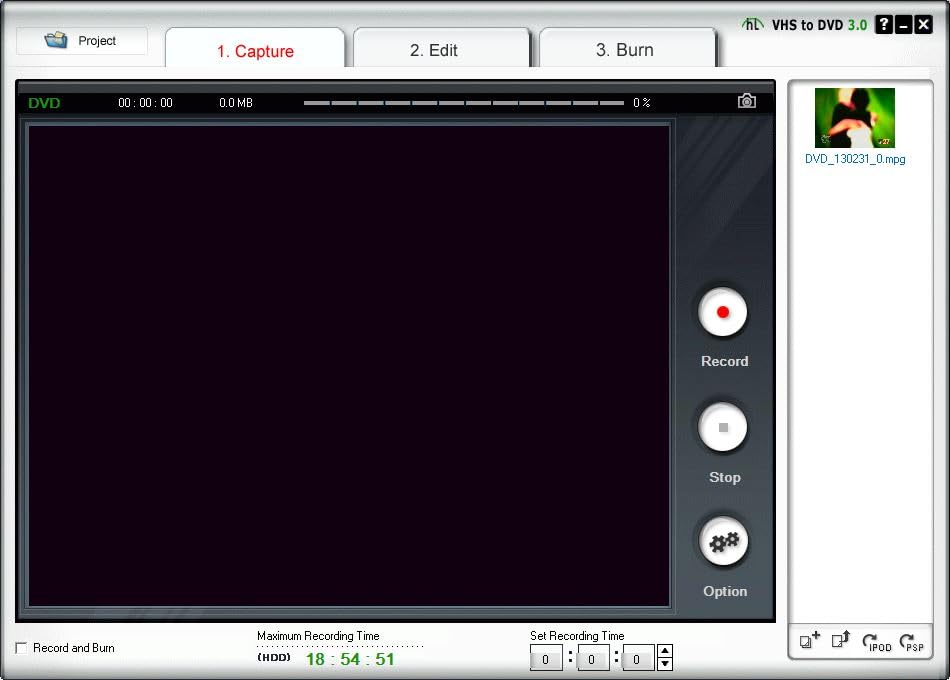Open the help question mark button
Screen dimensions: 950x680
[x=884, y=24]
